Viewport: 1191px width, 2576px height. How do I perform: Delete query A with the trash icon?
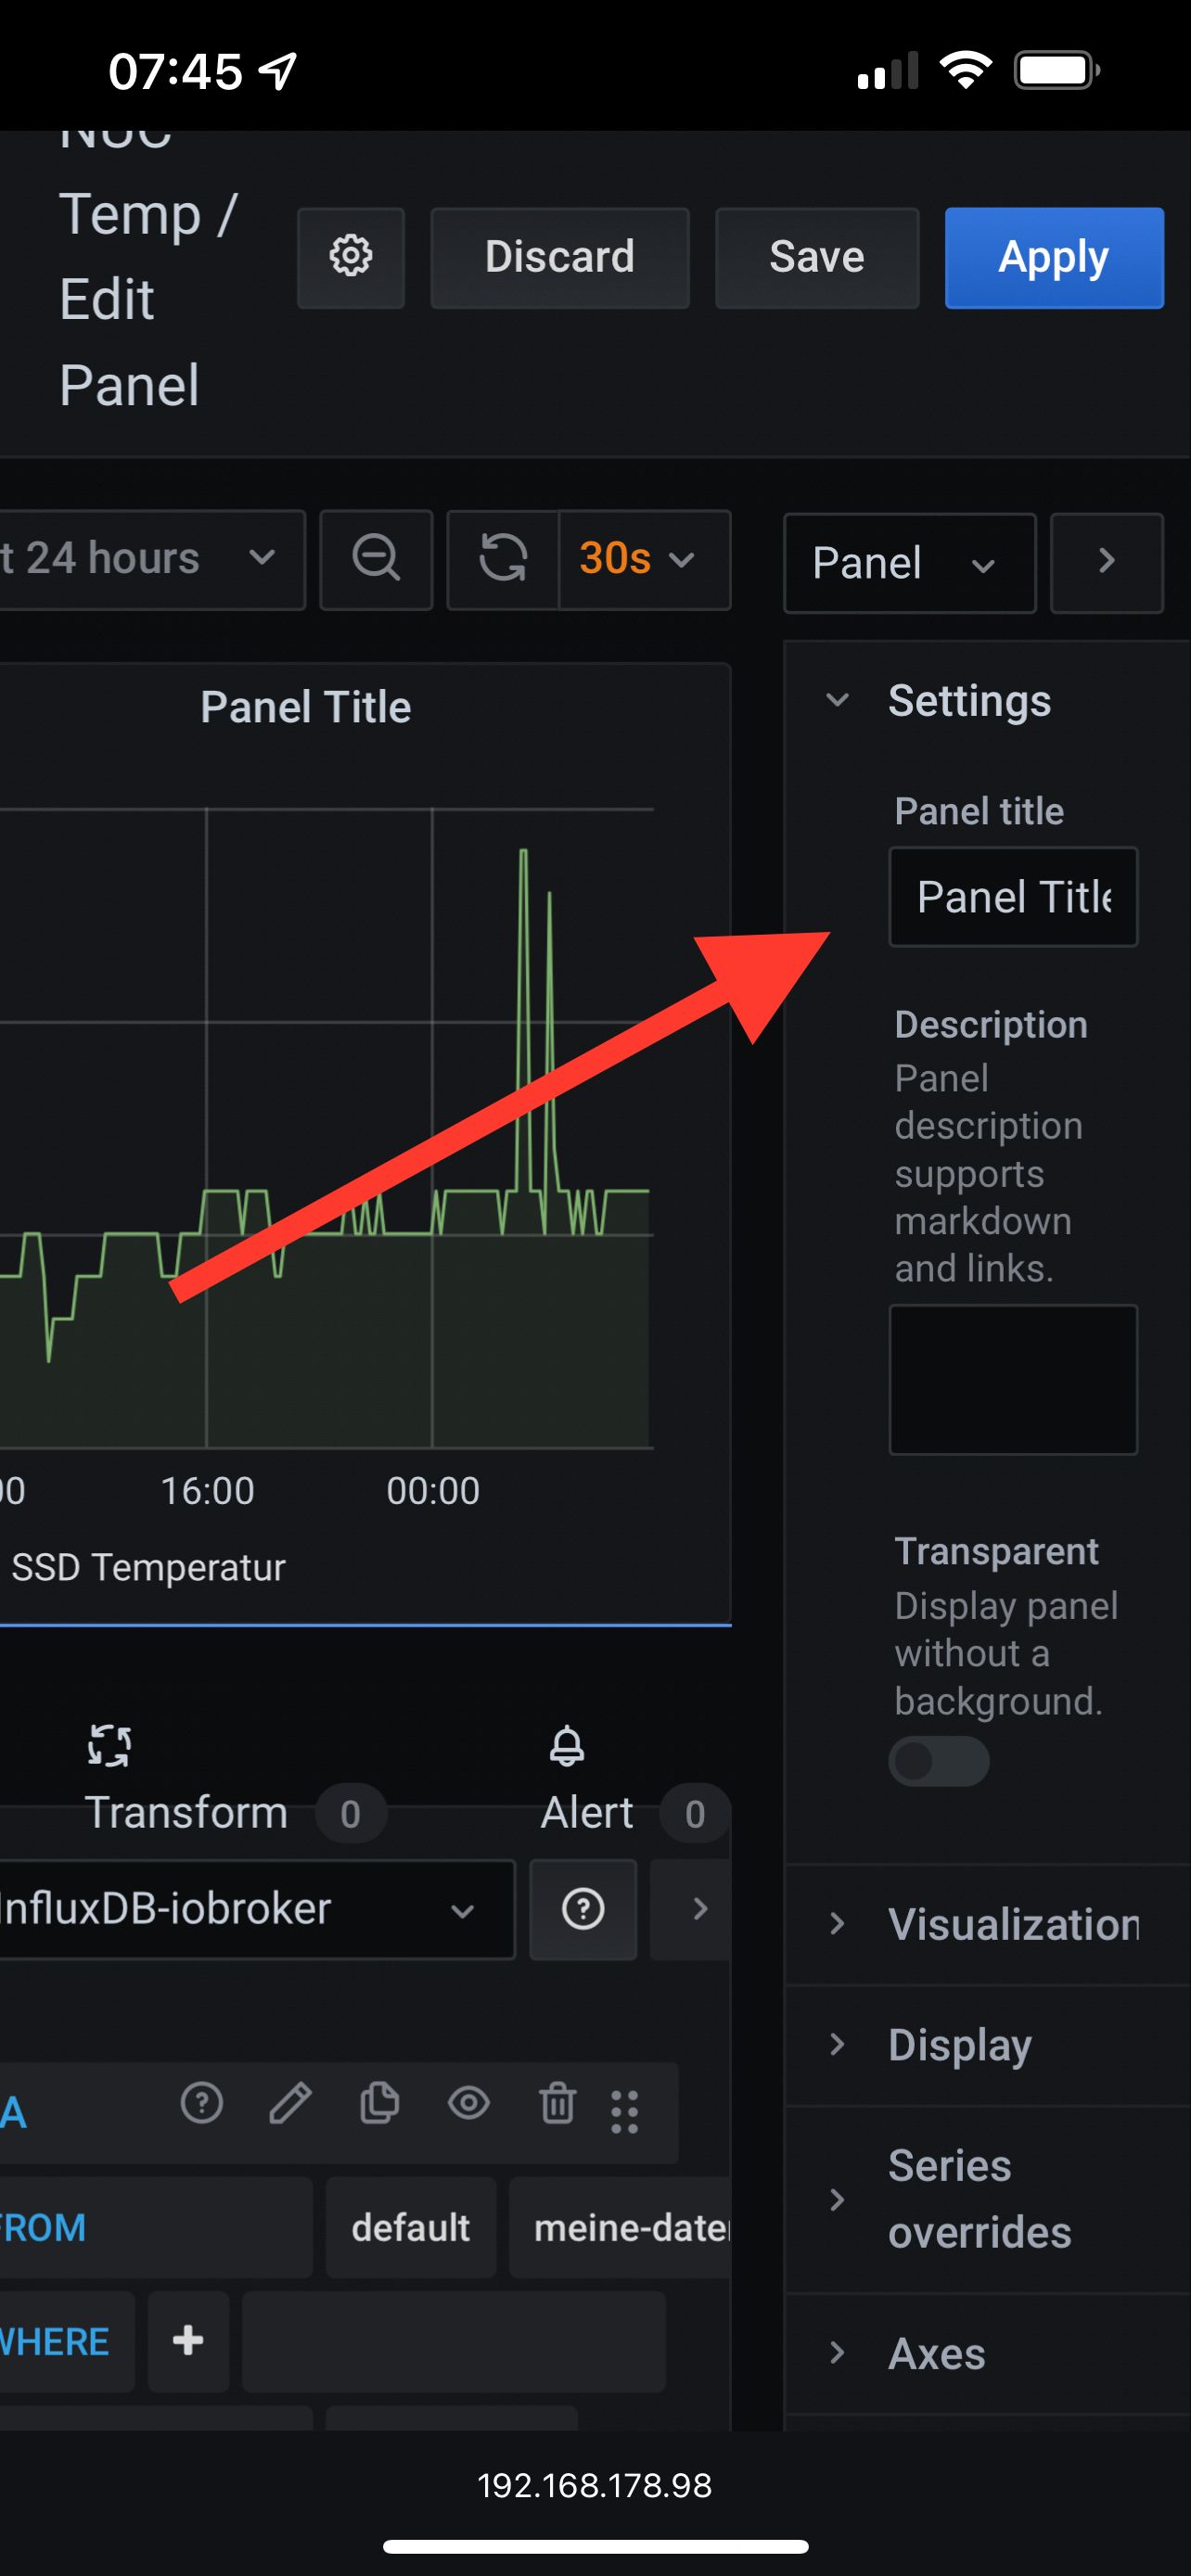click(557, 2103)
